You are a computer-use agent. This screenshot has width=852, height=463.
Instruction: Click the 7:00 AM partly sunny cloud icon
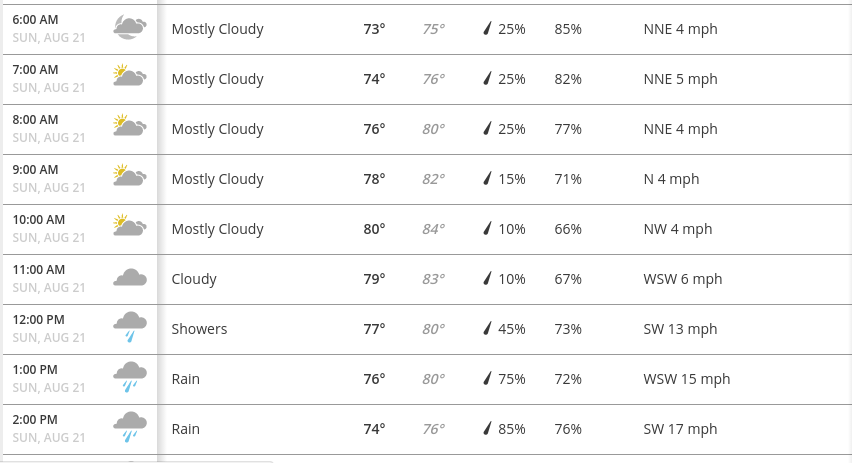[130, 76]
